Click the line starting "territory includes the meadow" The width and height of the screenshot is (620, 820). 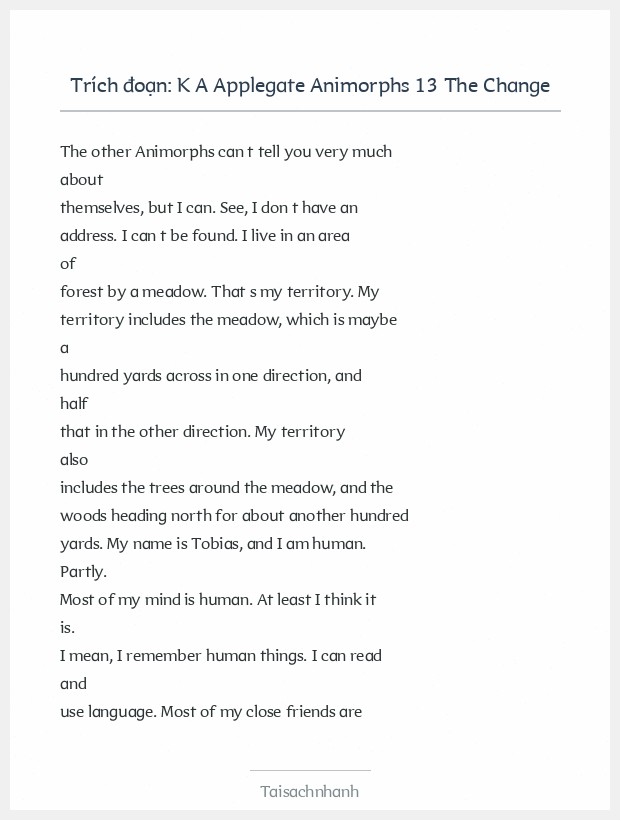pos(228,320)
